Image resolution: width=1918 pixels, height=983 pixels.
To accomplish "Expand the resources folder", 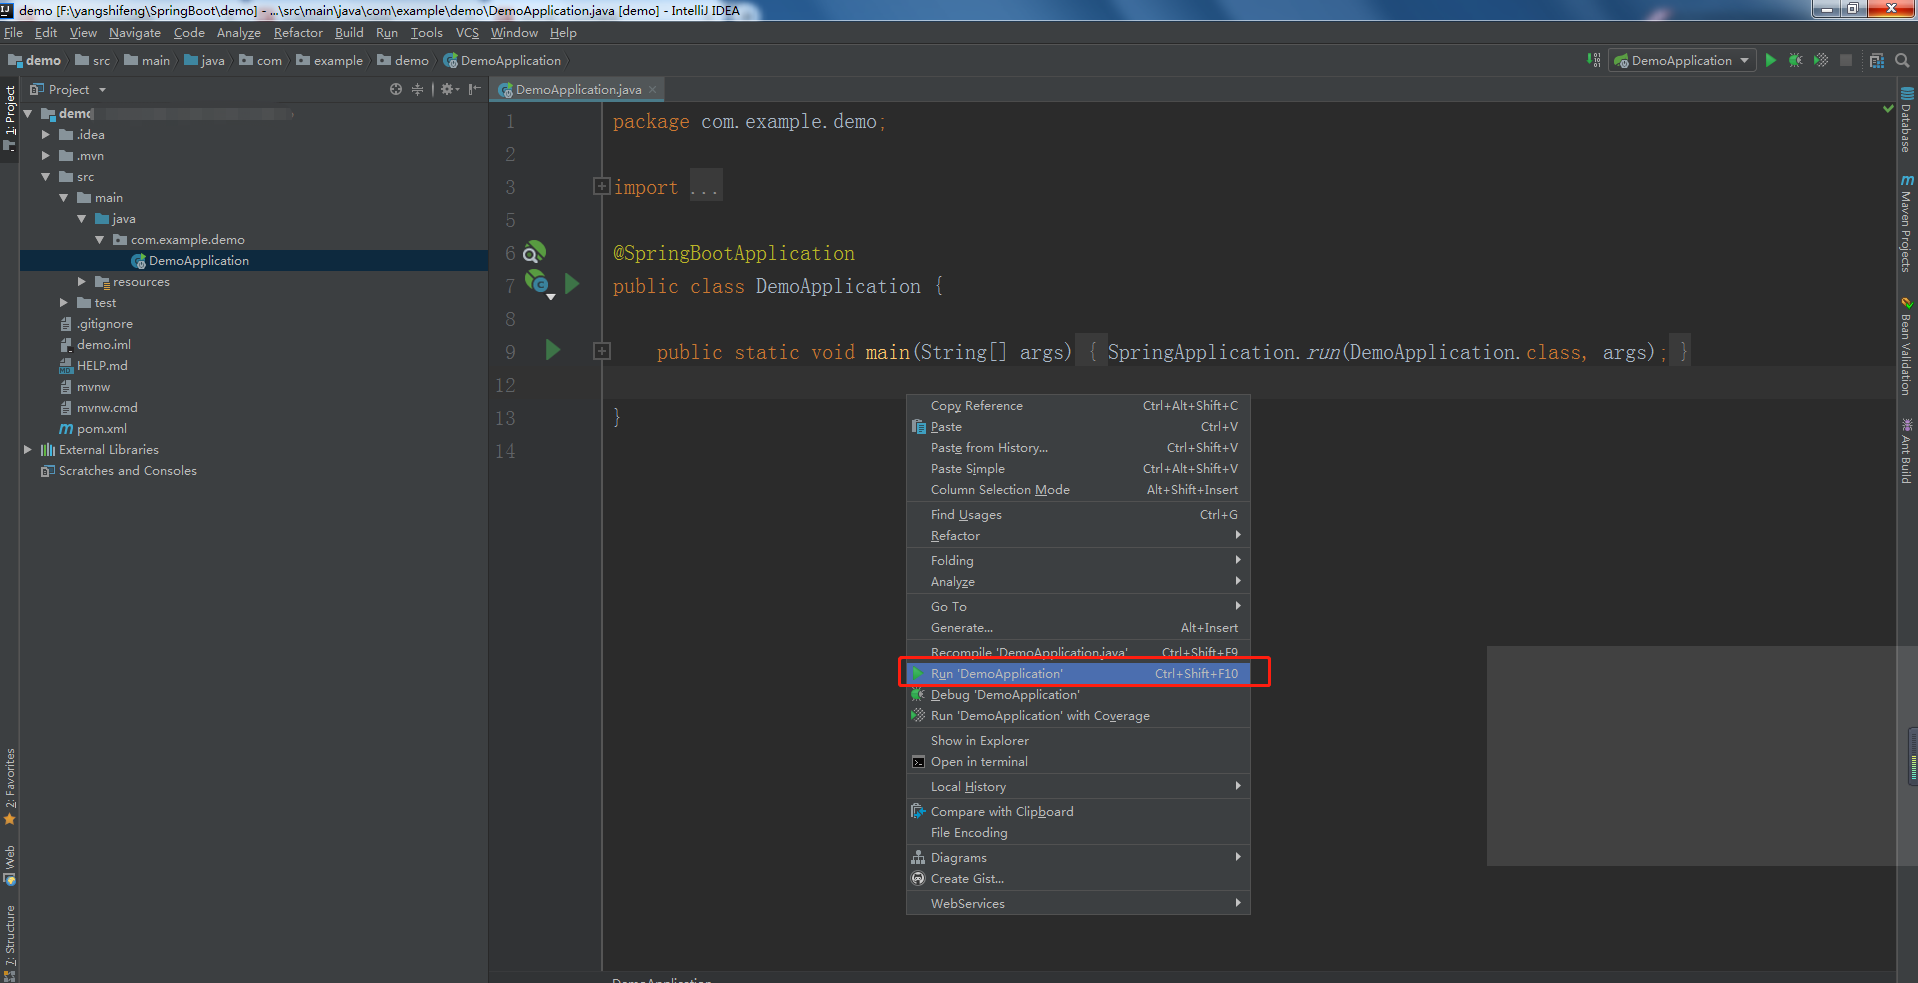I will click(82, 281).
